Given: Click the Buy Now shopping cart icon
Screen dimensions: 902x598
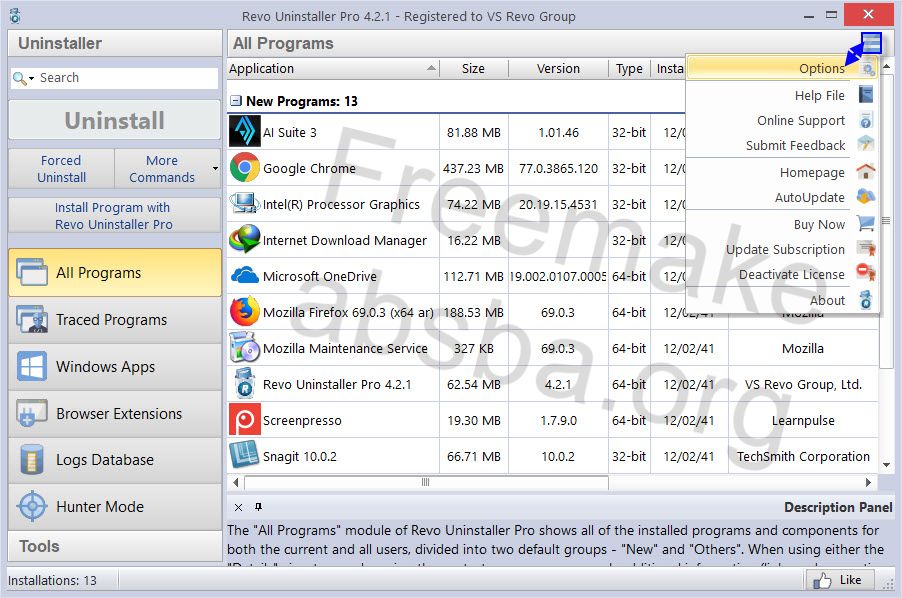Looking at the screenshot, I should [866, 223].
